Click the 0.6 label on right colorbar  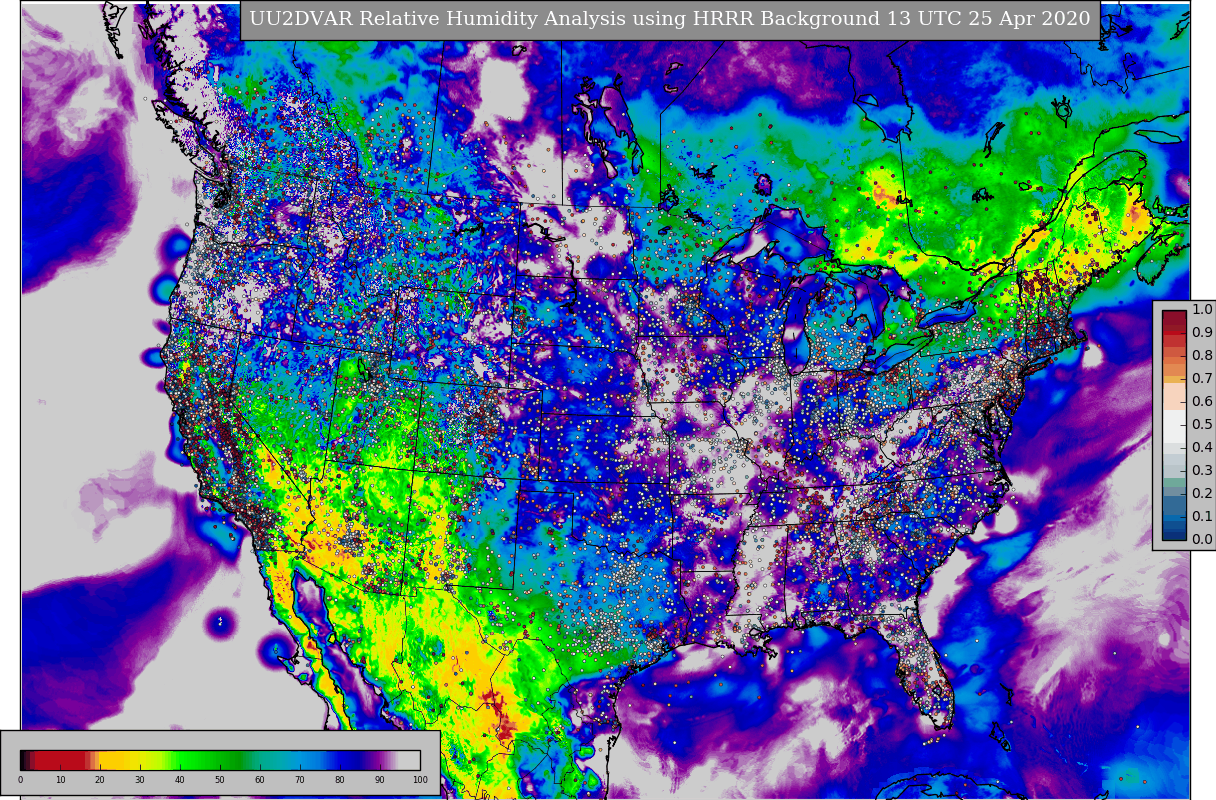[x=1202, y=402]
